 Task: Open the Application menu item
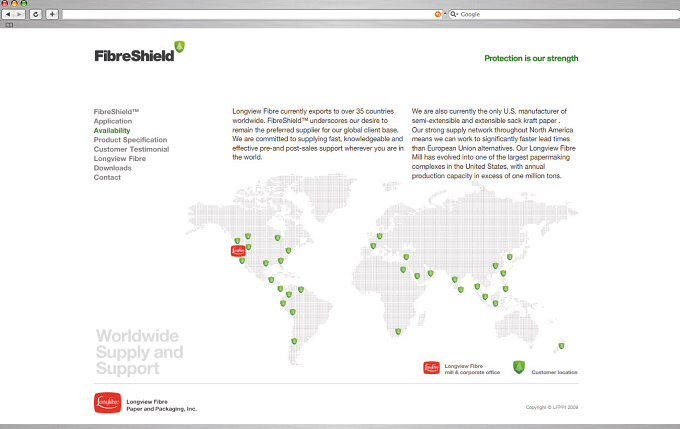(x=113, y=121)
